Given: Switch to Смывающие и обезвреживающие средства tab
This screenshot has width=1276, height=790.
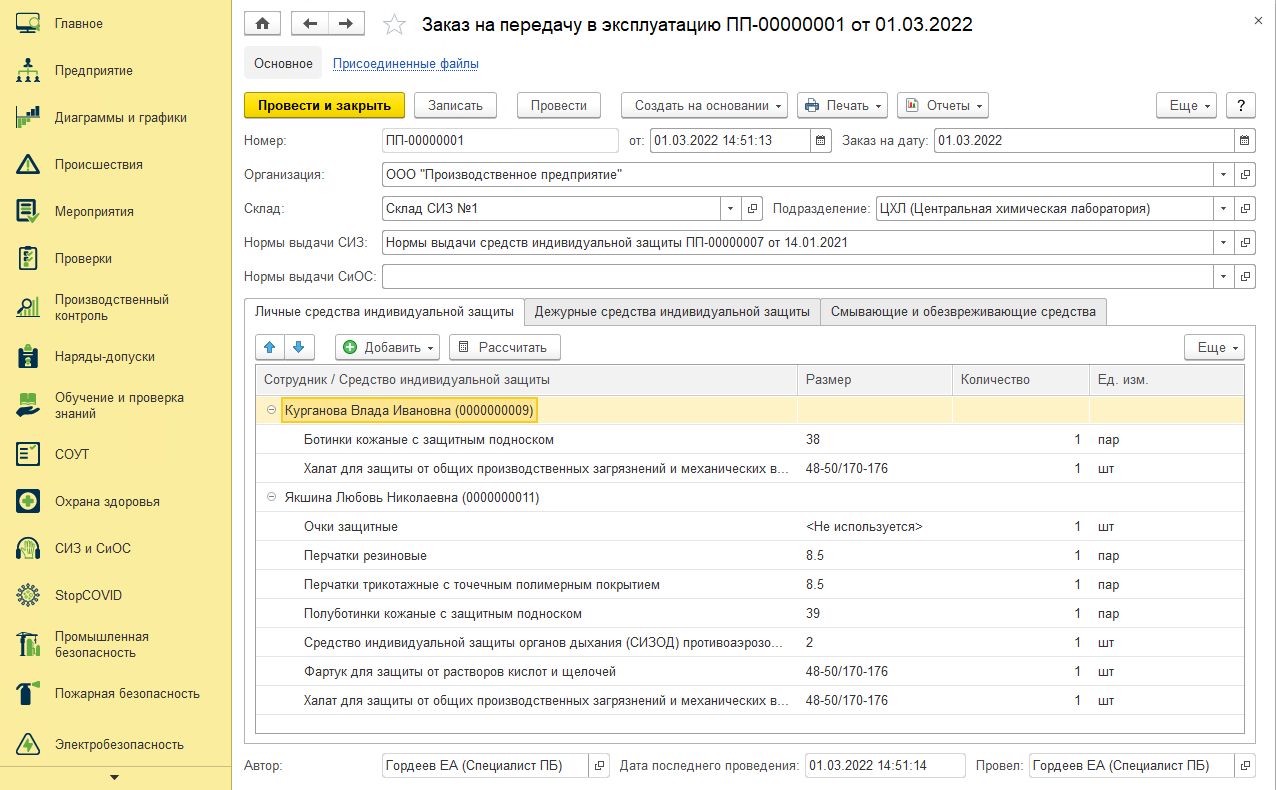Looking at the screenshot, I should click(x=964, y=312).
